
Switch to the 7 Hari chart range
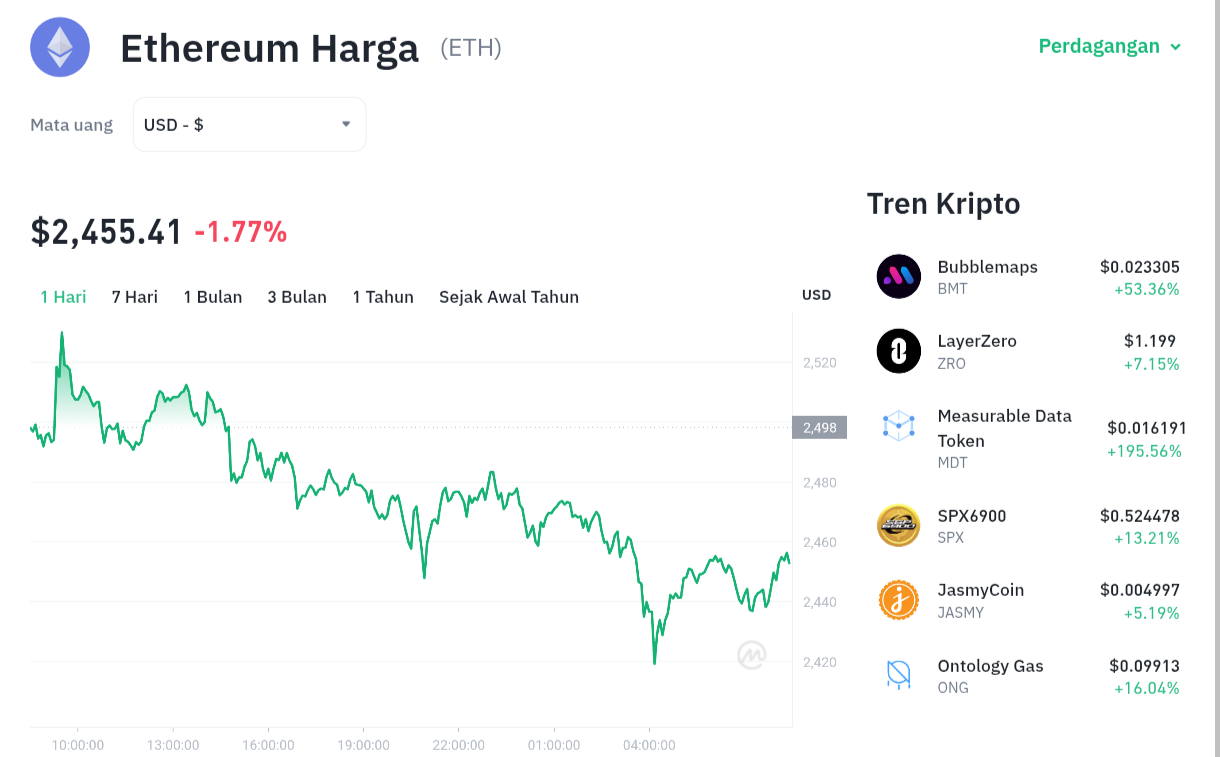135,297
